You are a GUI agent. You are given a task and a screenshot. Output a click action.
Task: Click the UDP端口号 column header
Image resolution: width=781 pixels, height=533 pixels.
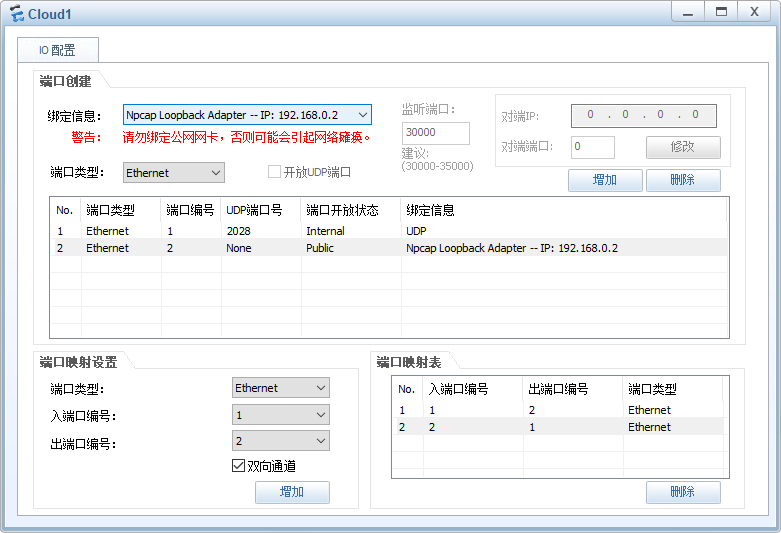261,210
